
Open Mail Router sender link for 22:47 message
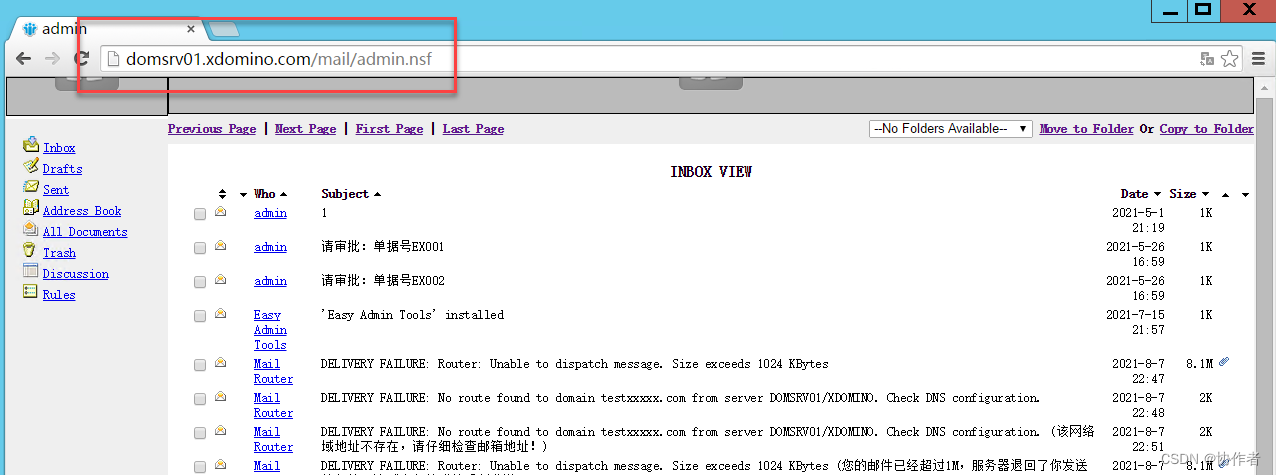click(273, 371)
